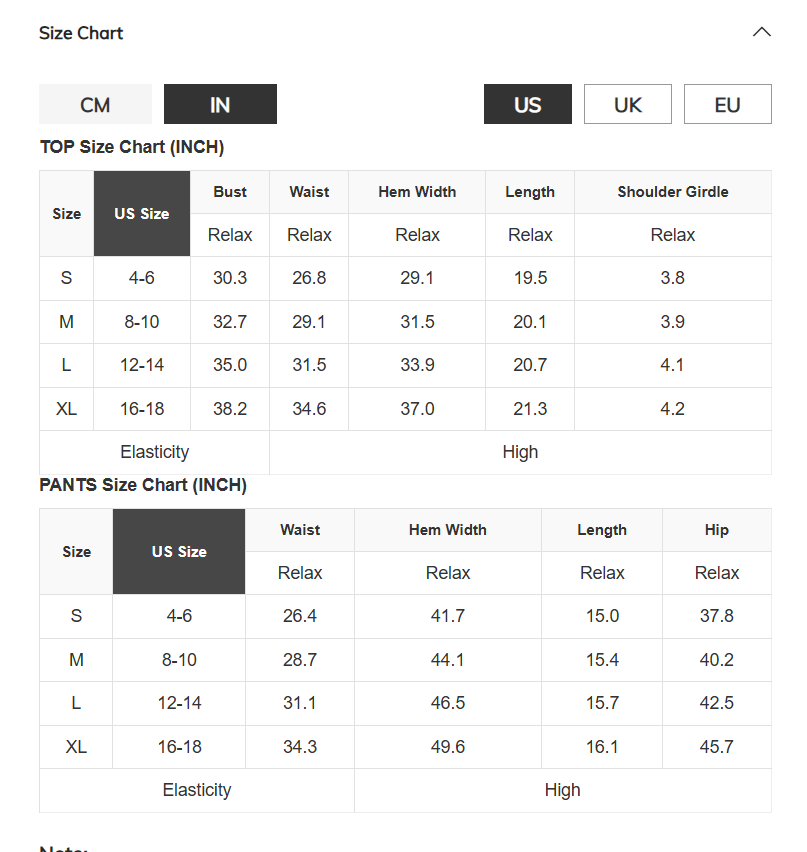This screenshot has width=807, height=852.
Task: Click the top Hem Width header
Action: 417,192
